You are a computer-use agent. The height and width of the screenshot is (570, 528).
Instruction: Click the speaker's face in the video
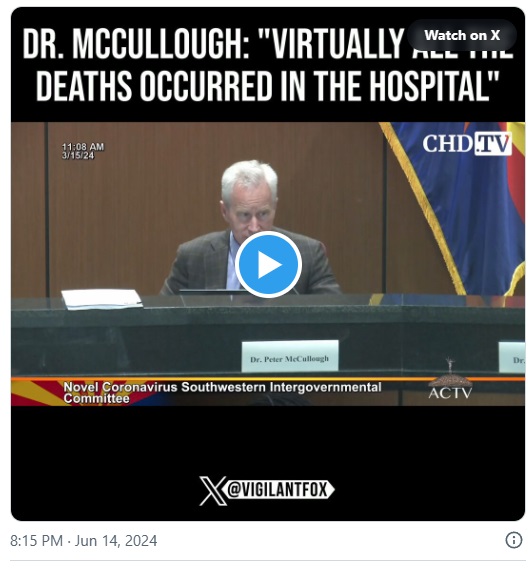click(x=253, y=211)
